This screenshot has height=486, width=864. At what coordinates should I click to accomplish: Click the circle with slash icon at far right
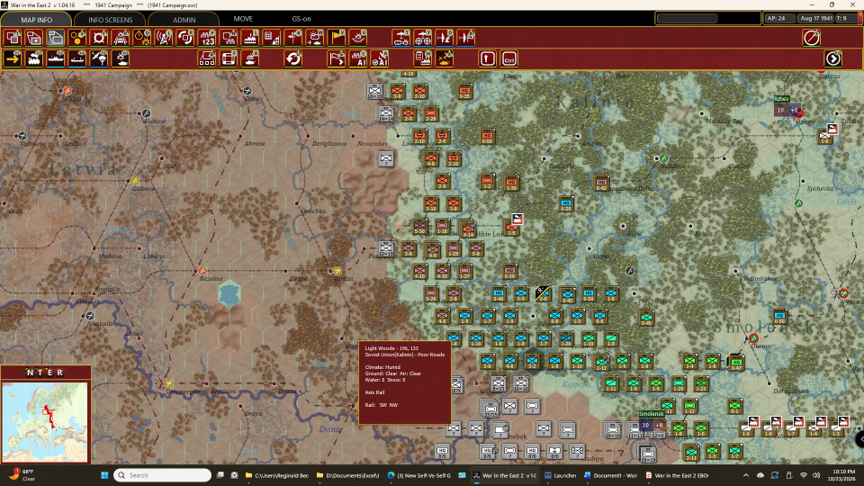(x=811, y=38)
